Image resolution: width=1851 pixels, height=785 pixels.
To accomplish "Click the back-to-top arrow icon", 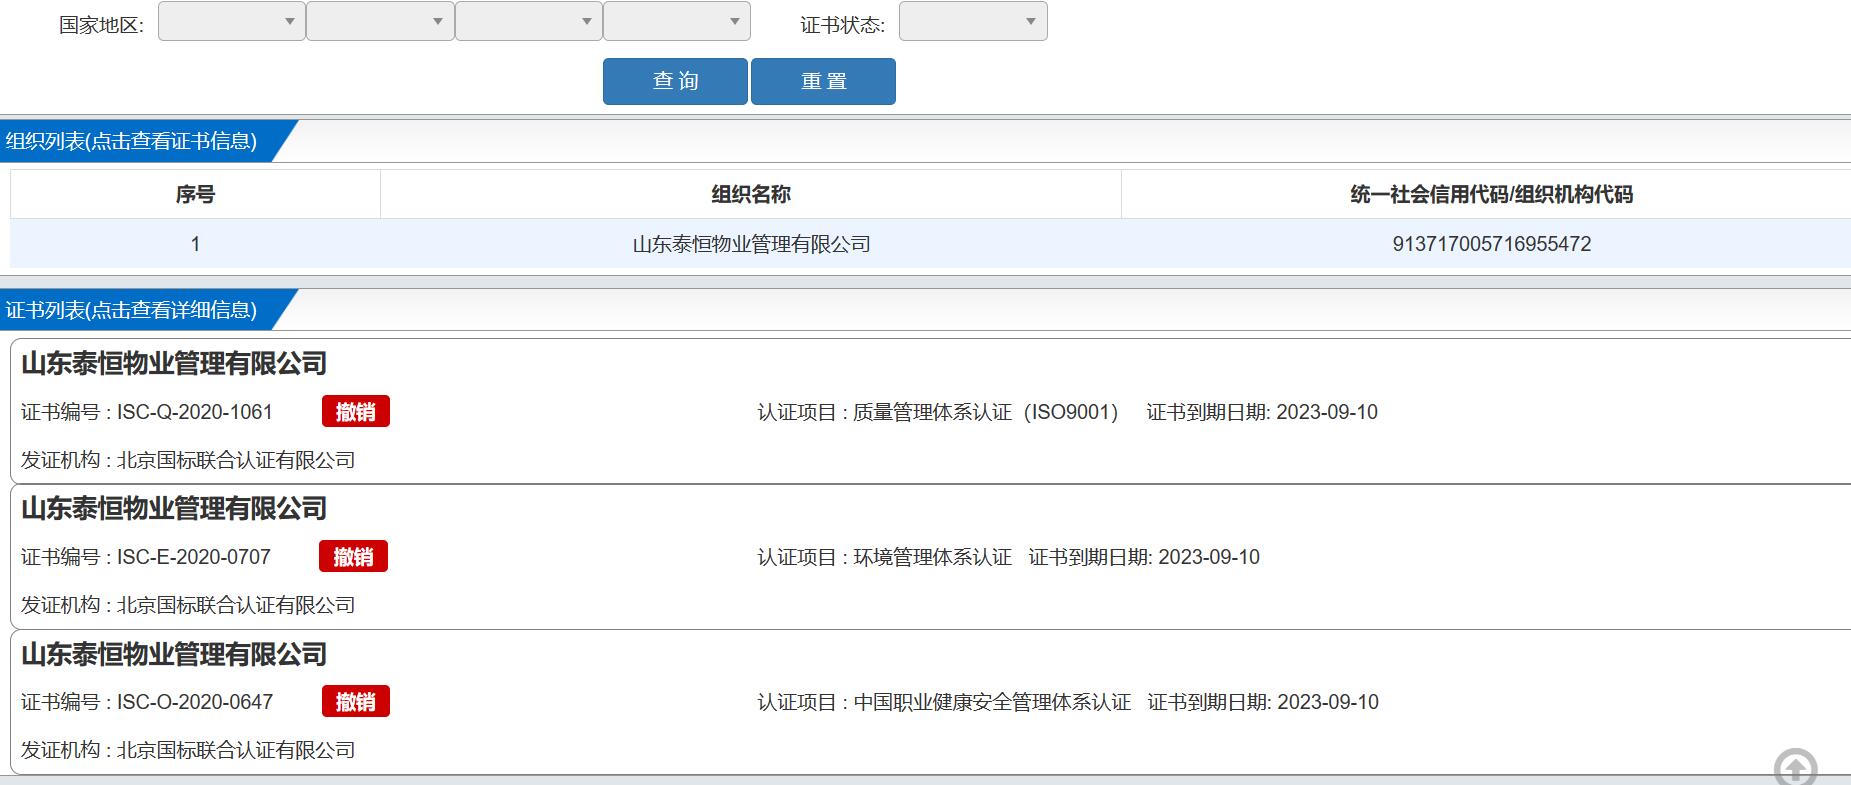I will (x=1795, y=768).
